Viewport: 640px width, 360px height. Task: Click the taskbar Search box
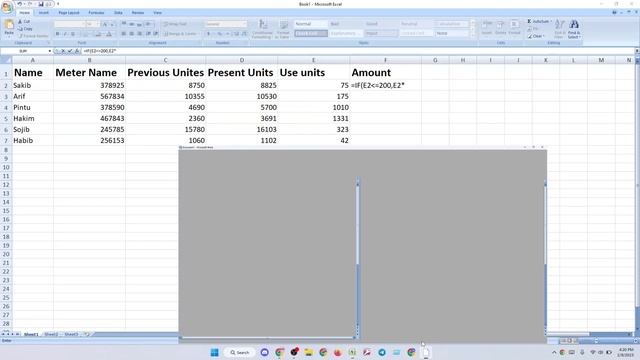tap(240, 352)
